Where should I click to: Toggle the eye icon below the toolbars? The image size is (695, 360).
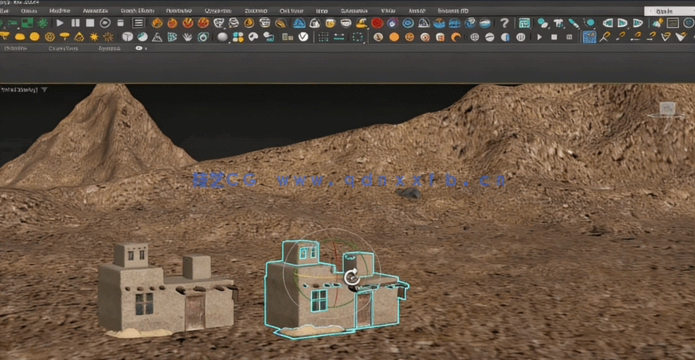[140, 48]
